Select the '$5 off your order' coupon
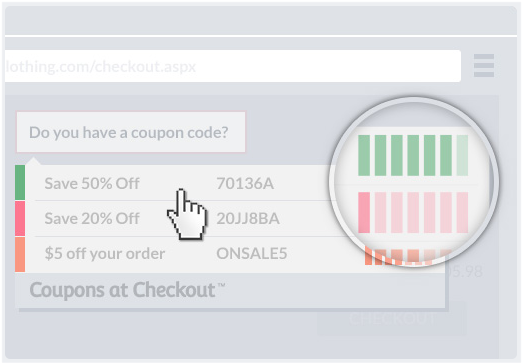The height and width of the screenshot is (364, 523). (105, 254)
